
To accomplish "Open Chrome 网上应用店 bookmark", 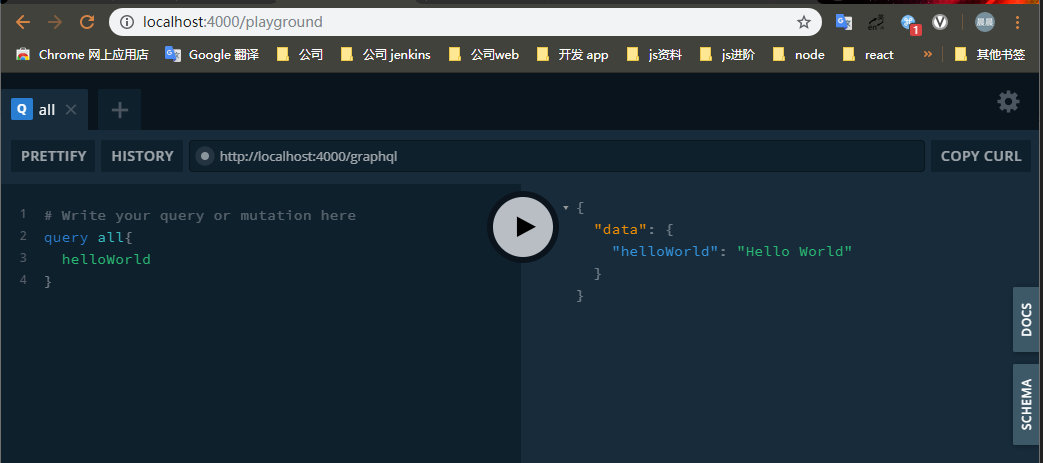I will coord(82,55).
